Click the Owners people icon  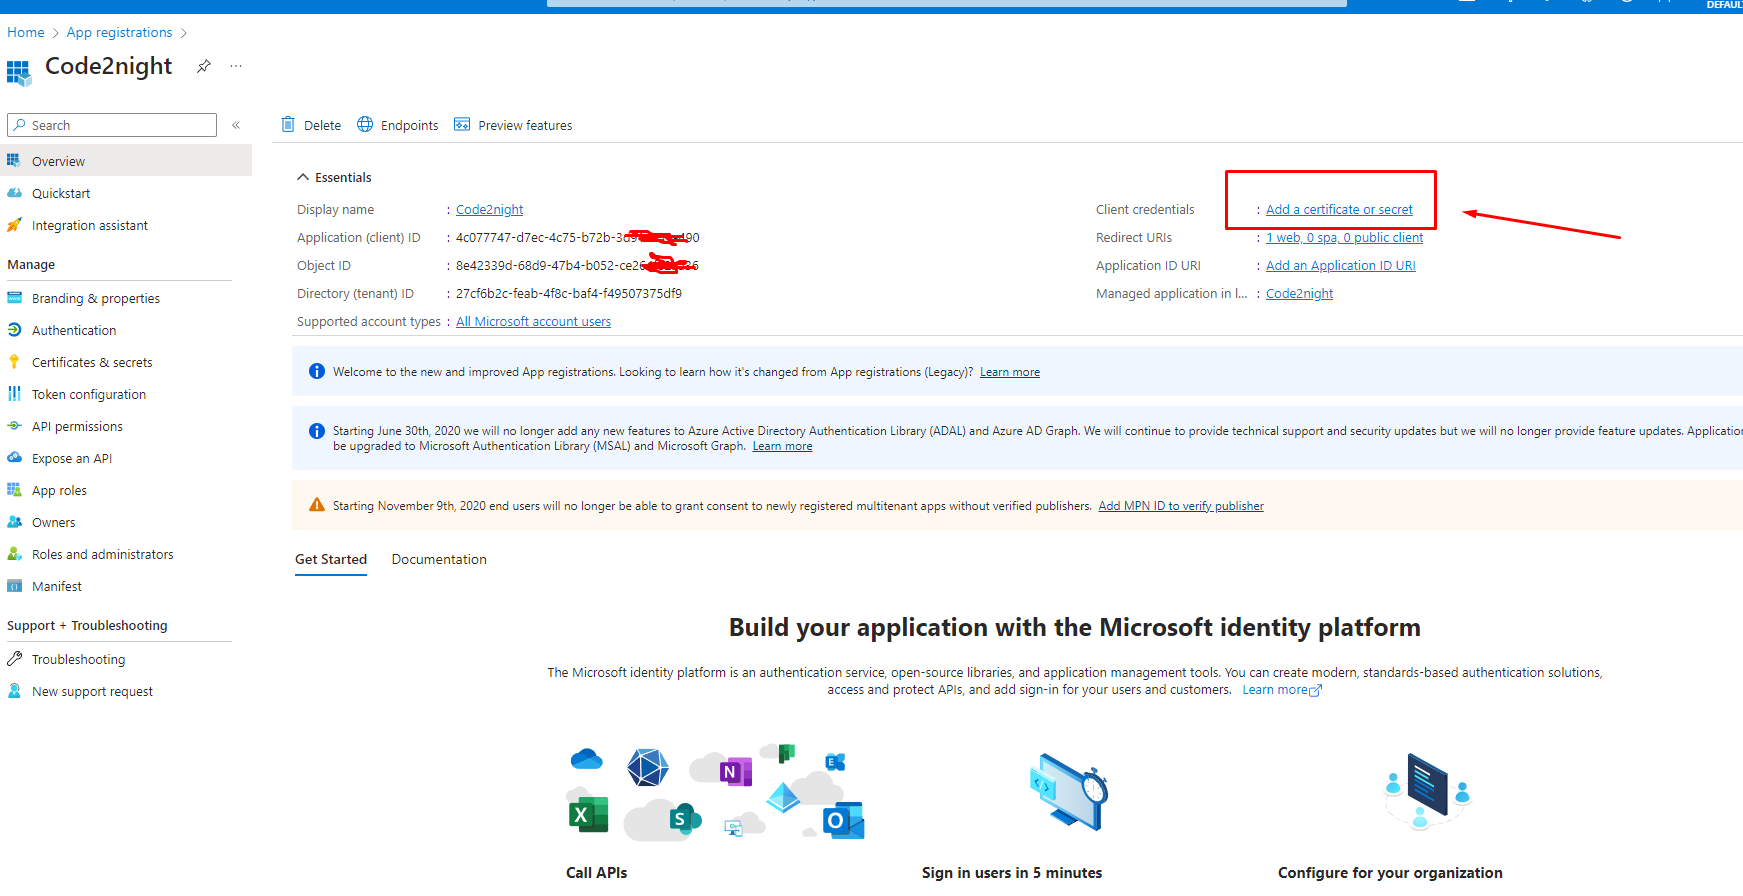point(14,522)
